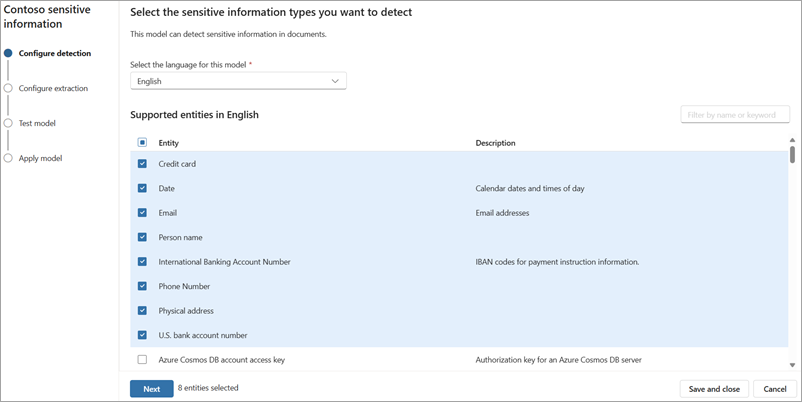Uncheck the Date entity checkbox
802x402 pixels.
click(x=142, y=188)
